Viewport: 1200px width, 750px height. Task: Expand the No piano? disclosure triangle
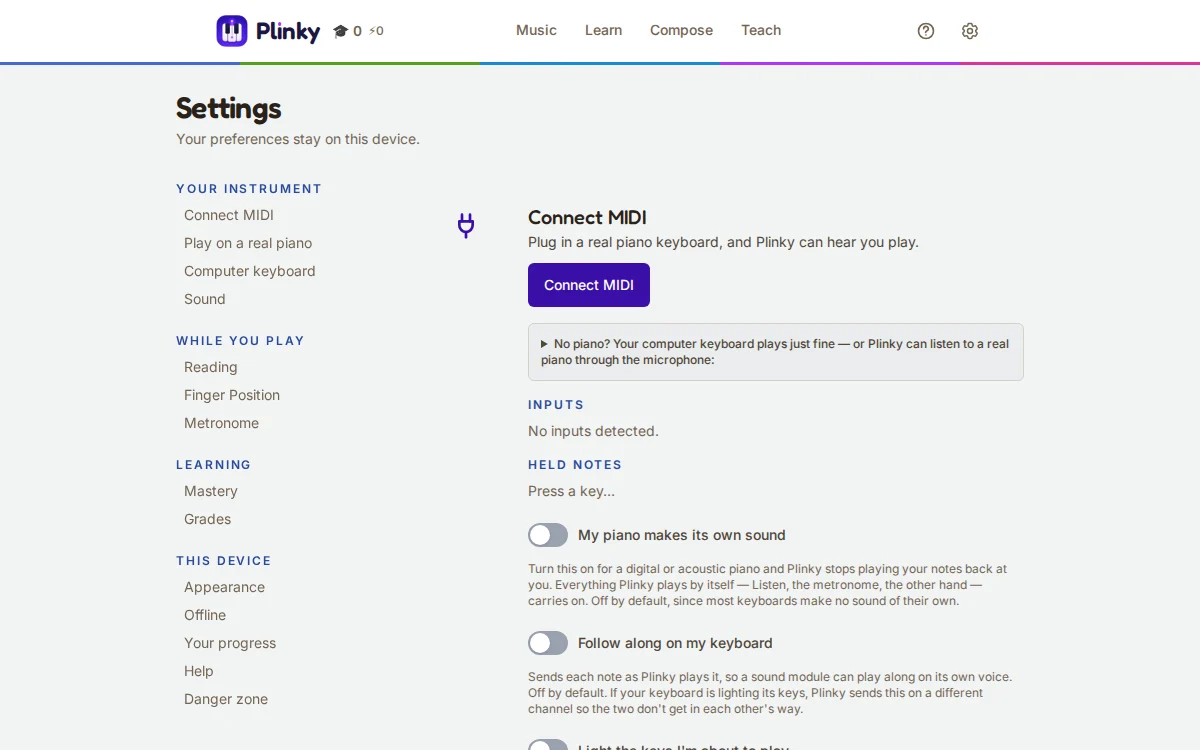pos(544,344)
